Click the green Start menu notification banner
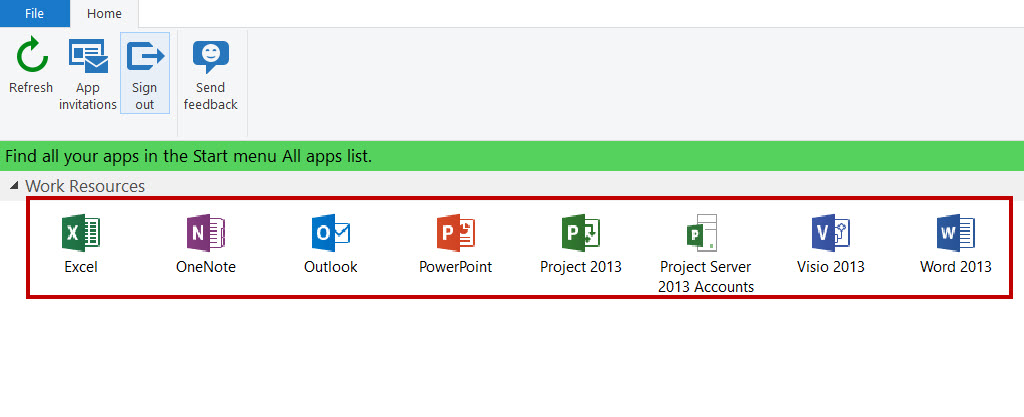Image resolution: width=1024 pixels, height=417 pixels. (x=512, y=156)
